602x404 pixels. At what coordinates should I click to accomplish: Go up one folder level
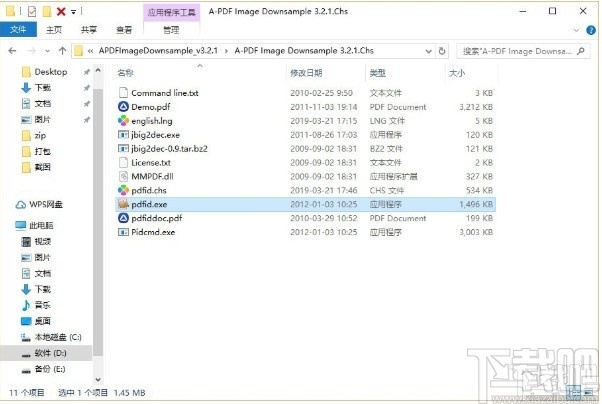62,51
